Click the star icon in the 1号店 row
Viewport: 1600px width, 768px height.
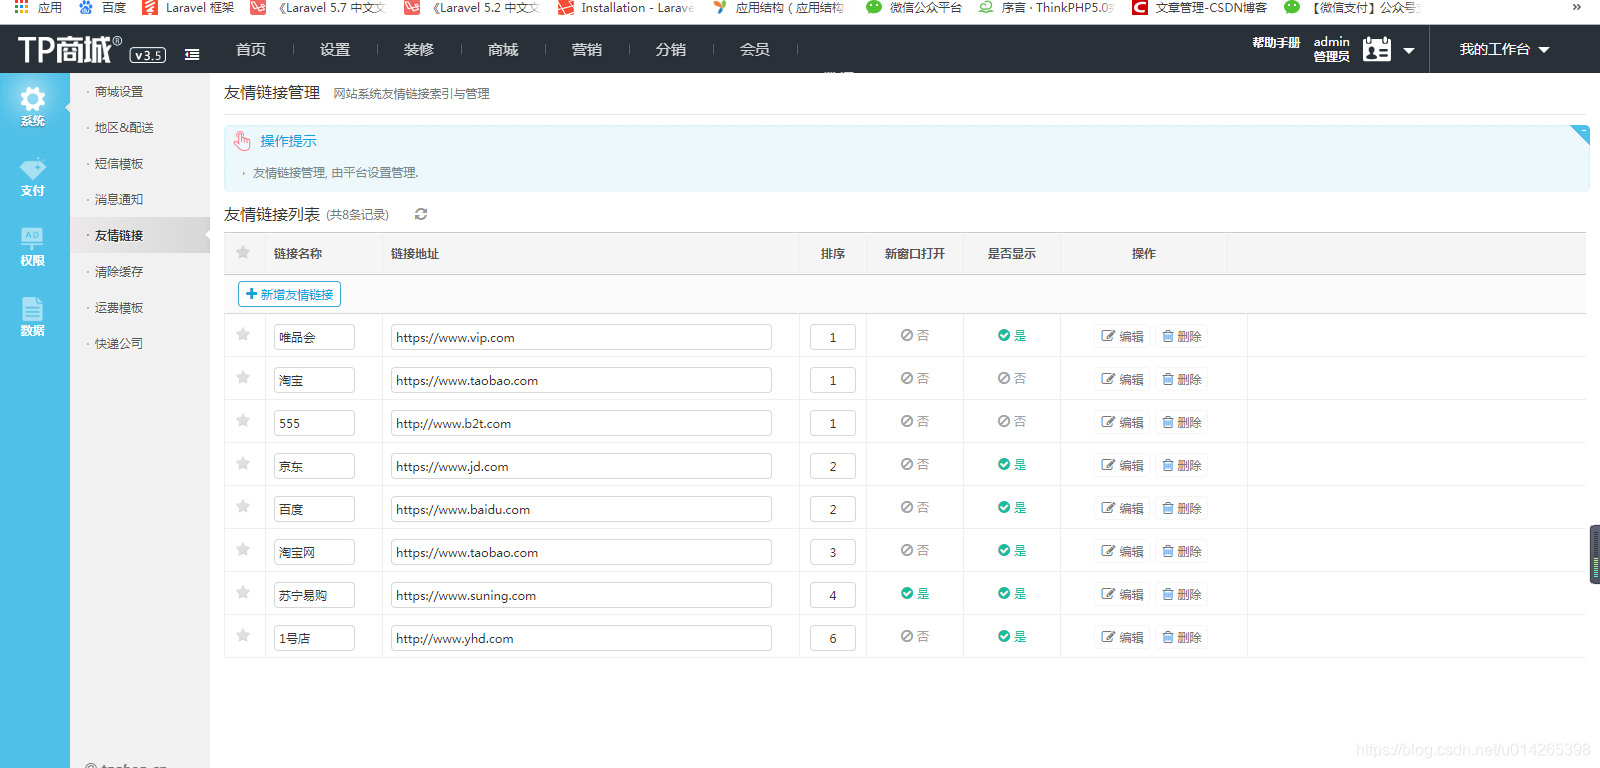(243, 636)
